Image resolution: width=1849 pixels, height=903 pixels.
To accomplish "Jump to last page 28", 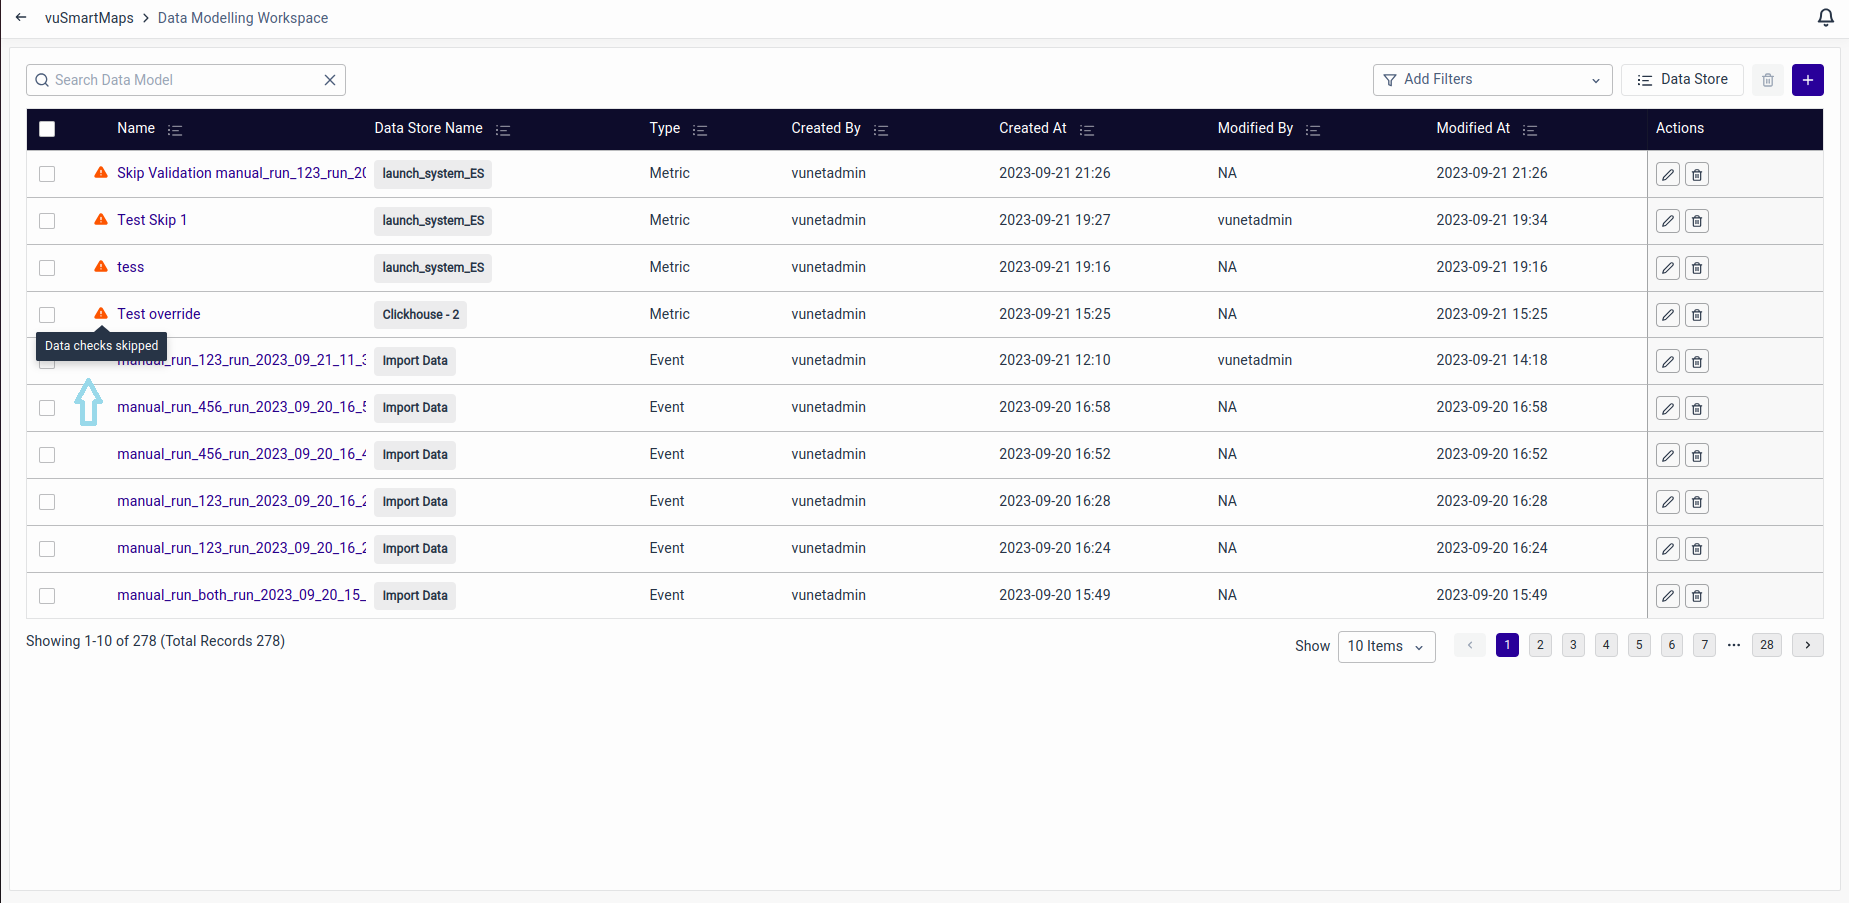I will point(1766,645).
